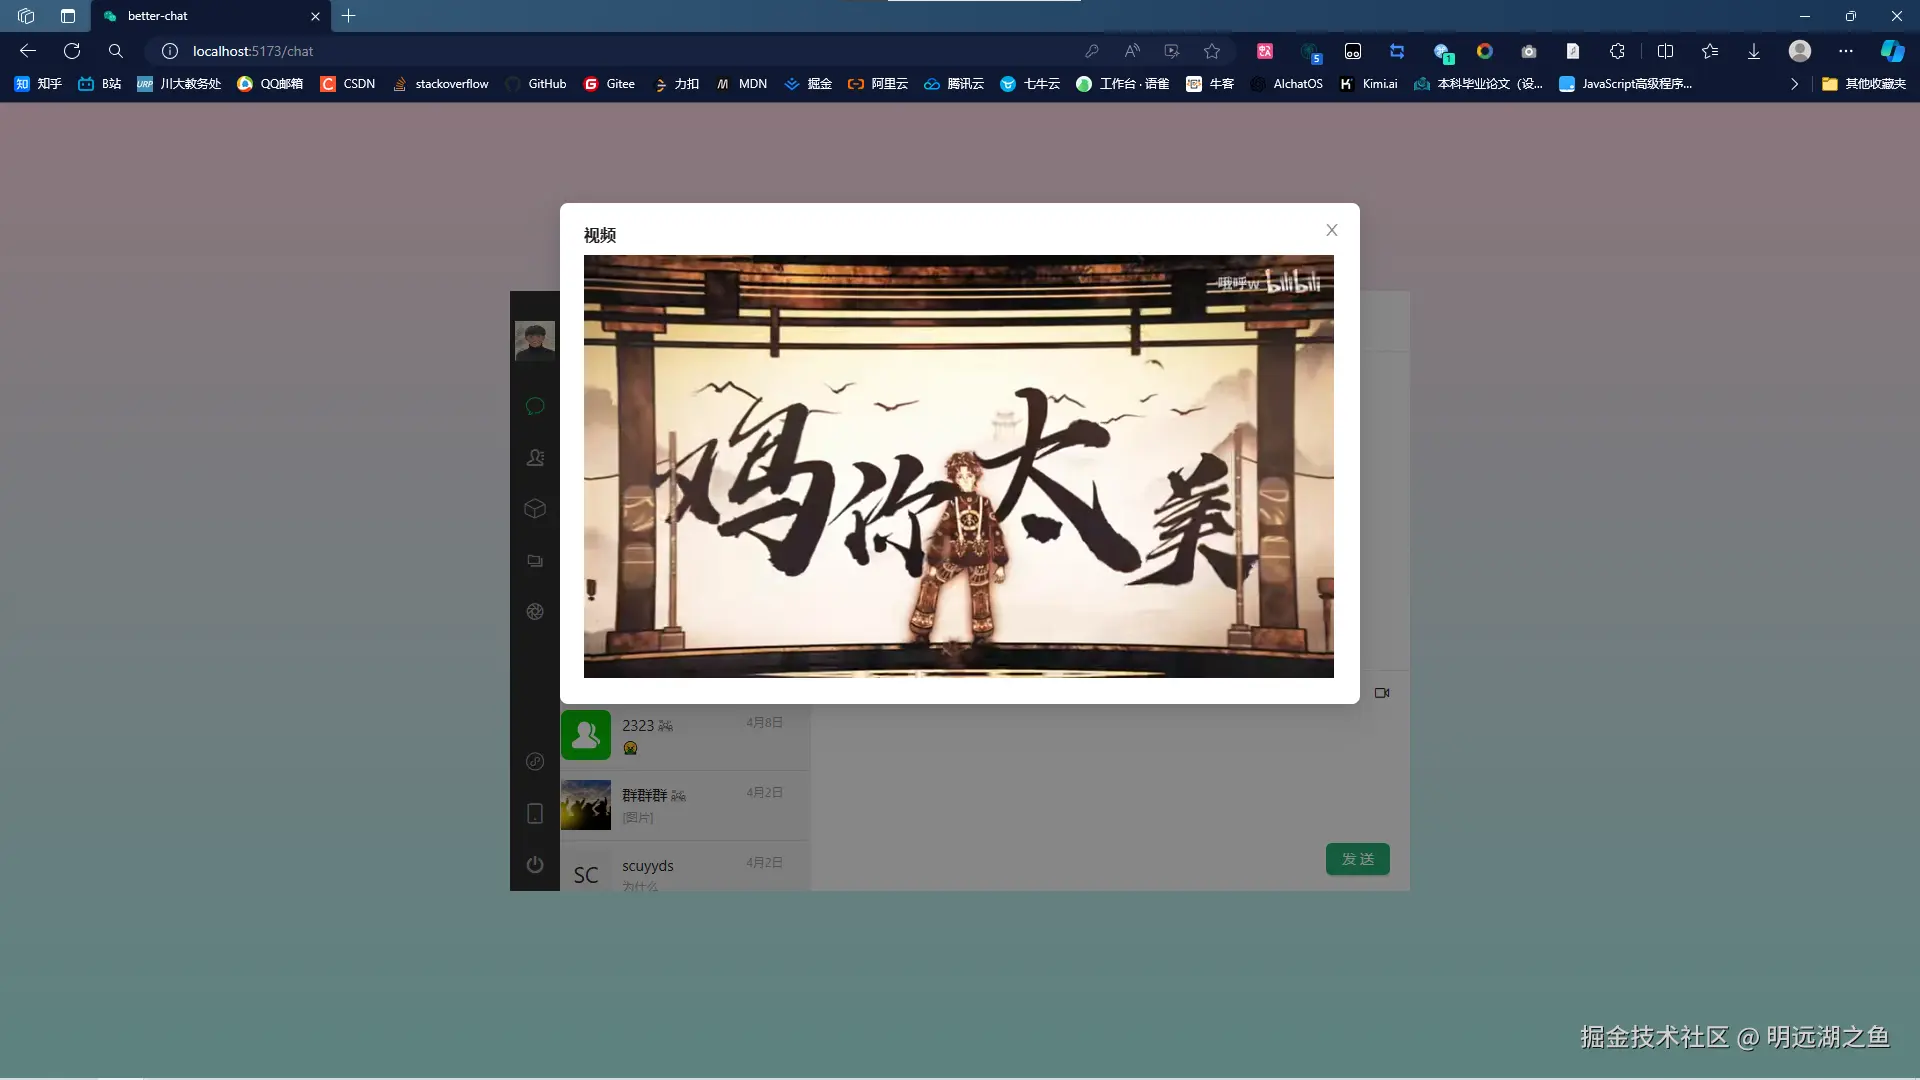
Task: Open the chat conversations panel
Action: 535,406
